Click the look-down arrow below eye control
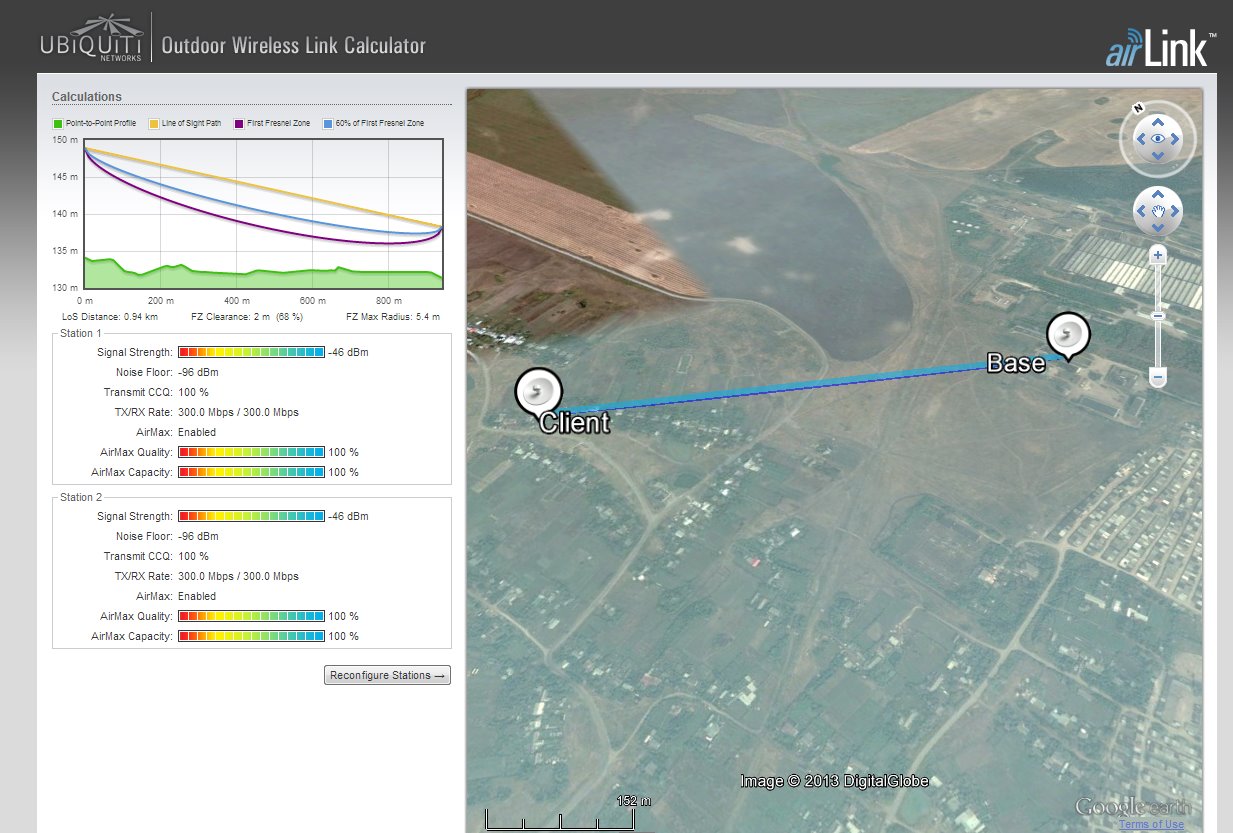1233x833 pixels. coord(1158,156)
